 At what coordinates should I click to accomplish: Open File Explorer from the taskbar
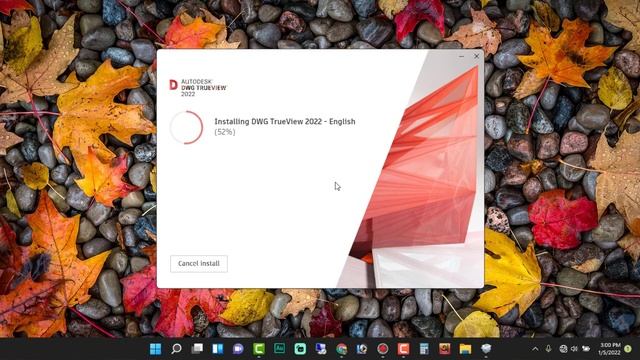[465, 349]
